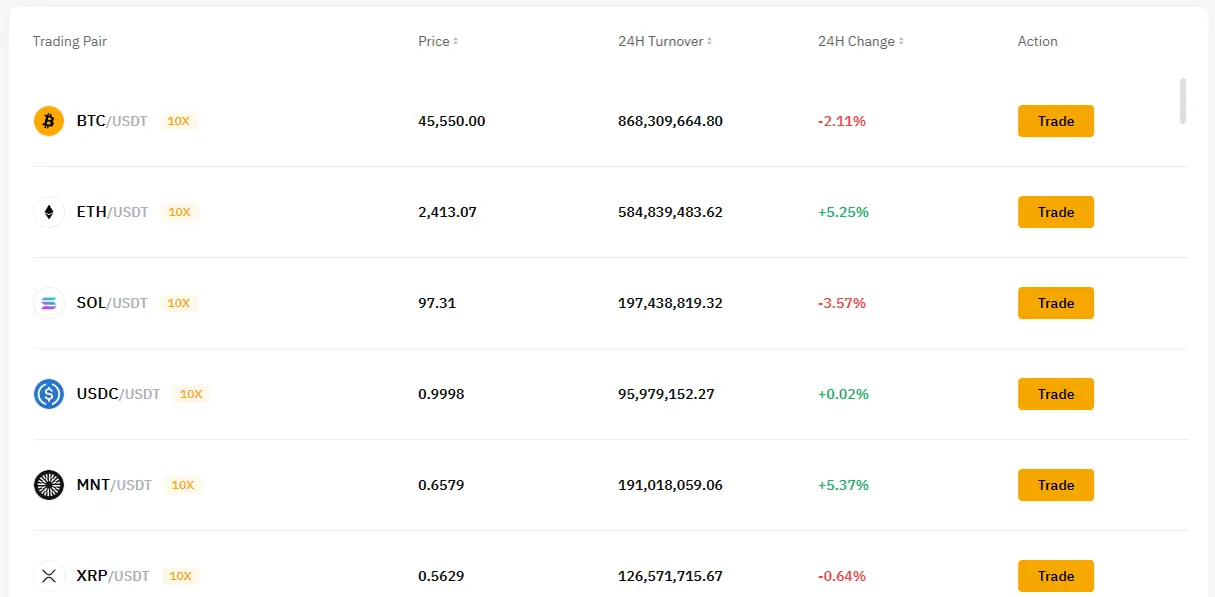The height and width of the screenshot is (597, 1215).
Task: Click the Ethereum coin icon
Action: [49, 212]
